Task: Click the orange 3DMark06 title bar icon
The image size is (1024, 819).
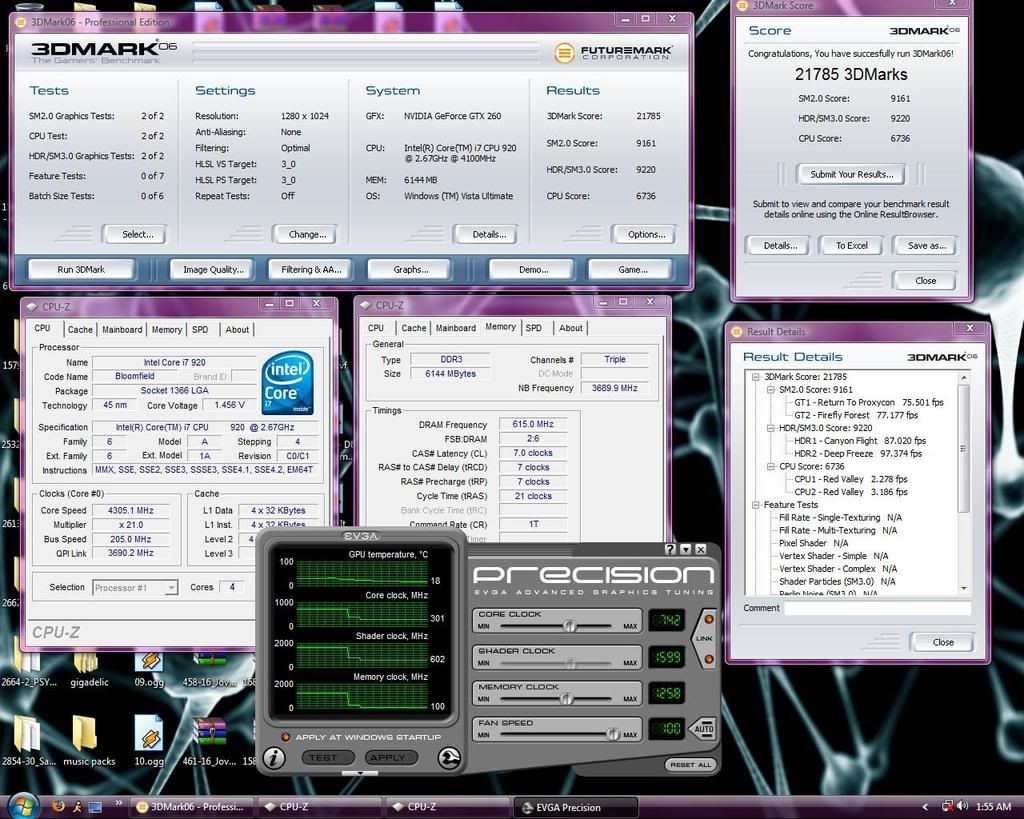Action: tap(20, 22)
